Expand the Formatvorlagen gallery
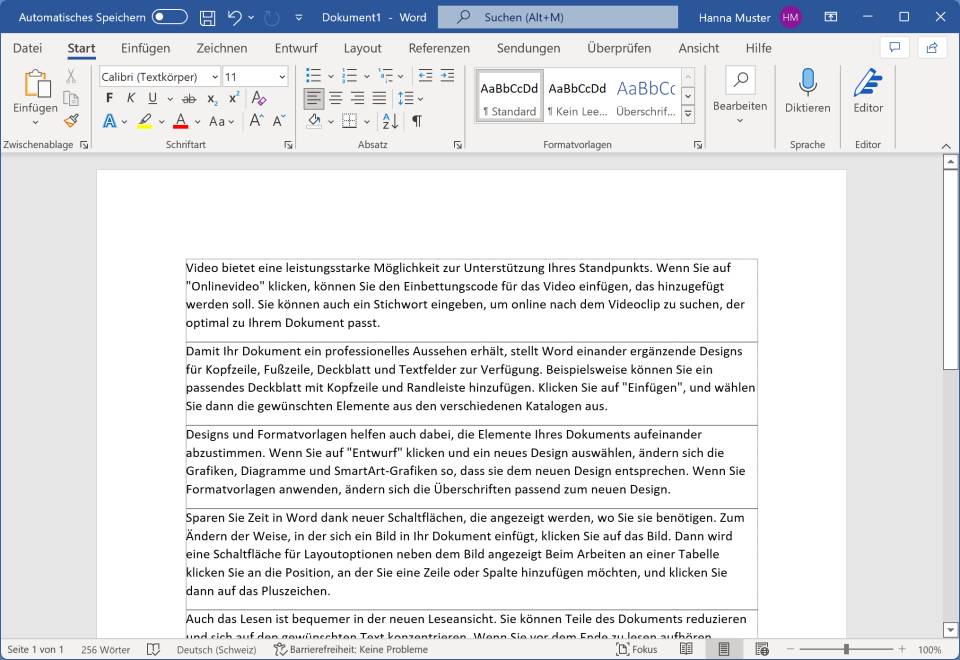Screen dimensions: 960x660 click(x=688, y=114)
